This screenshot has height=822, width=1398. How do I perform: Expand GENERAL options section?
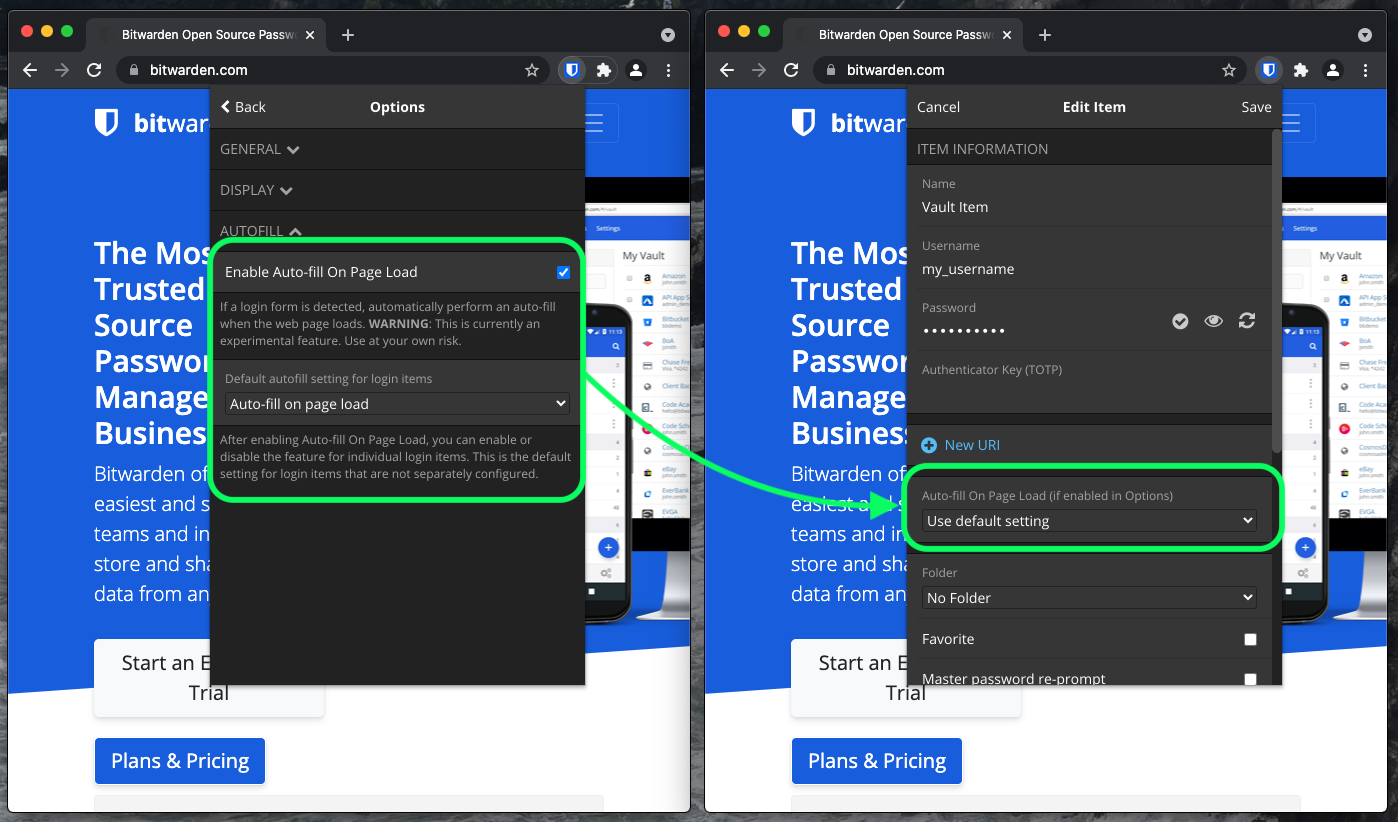[260, 149]
